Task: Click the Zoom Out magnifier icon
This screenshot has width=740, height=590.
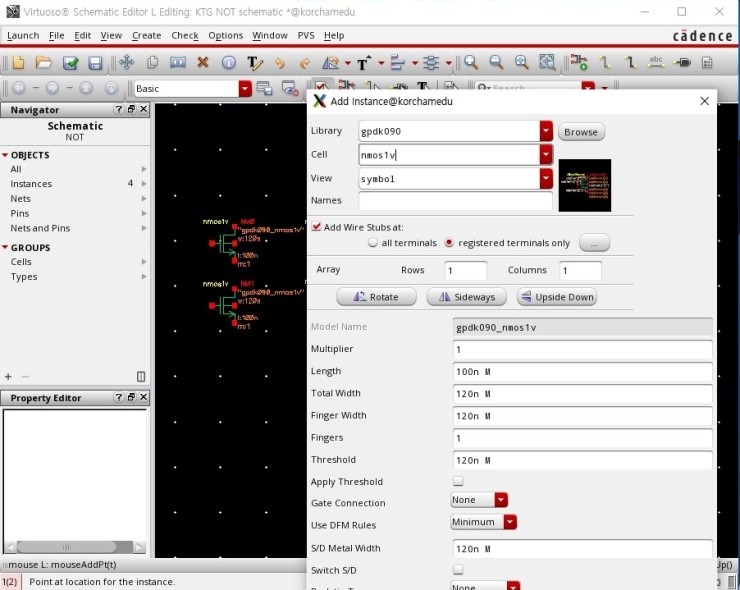Action: (496, 63)
